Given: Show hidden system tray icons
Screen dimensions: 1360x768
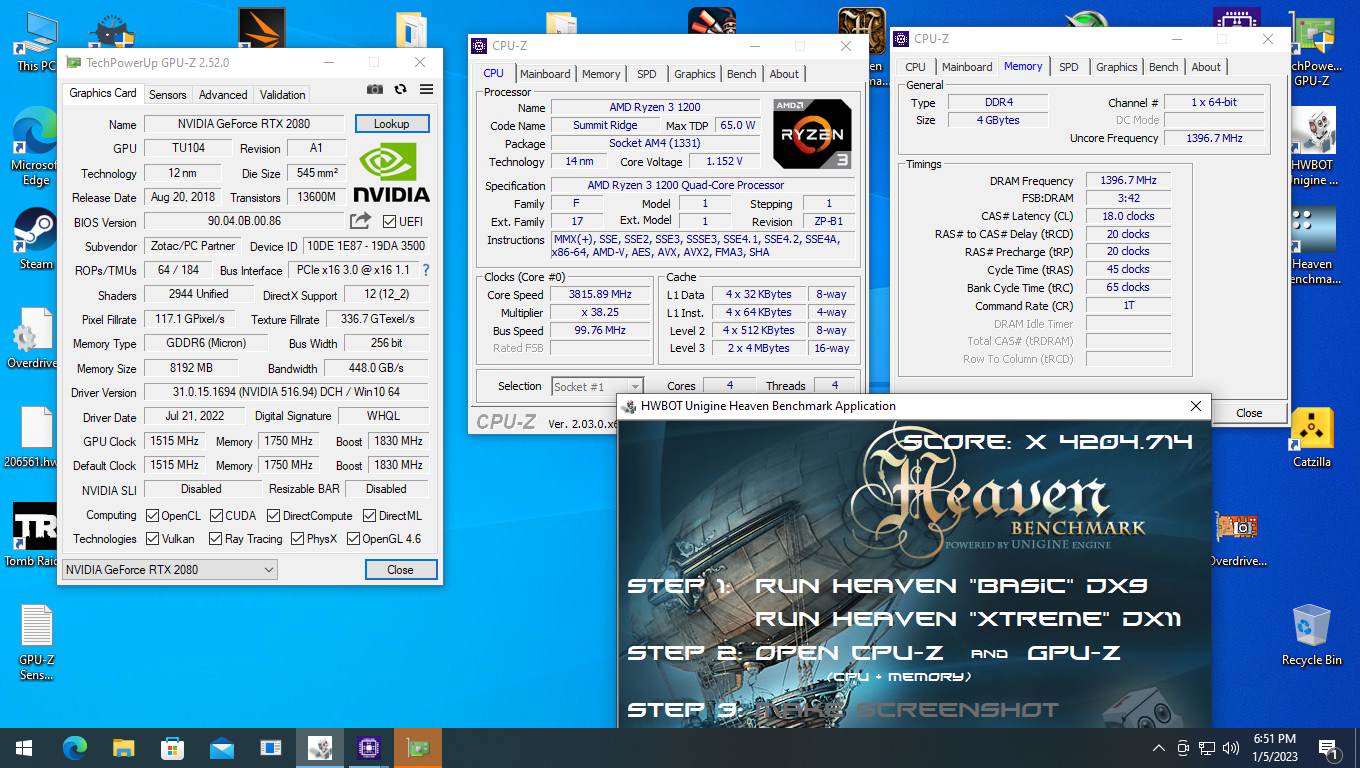Looking at the screenshot, I should point(1159,748).
